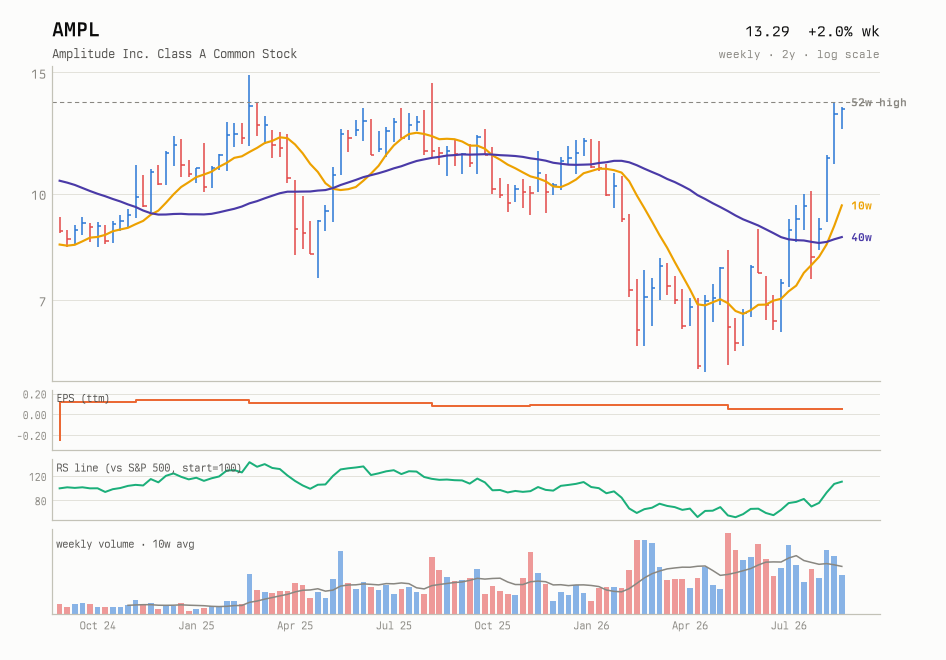Screen dimensions: 946x660
Task: Click the 'Jul 26' date axis label
Action: pos(789,626)
